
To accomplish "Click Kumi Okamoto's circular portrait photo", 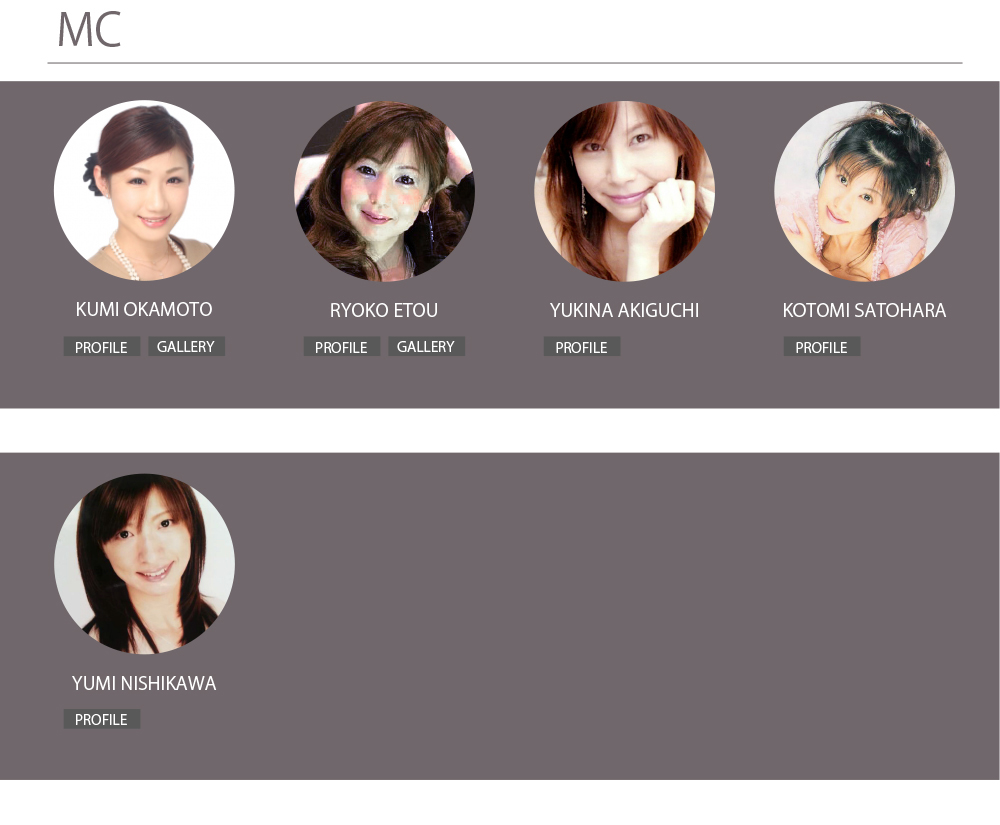I will click(x=144, y=191).
